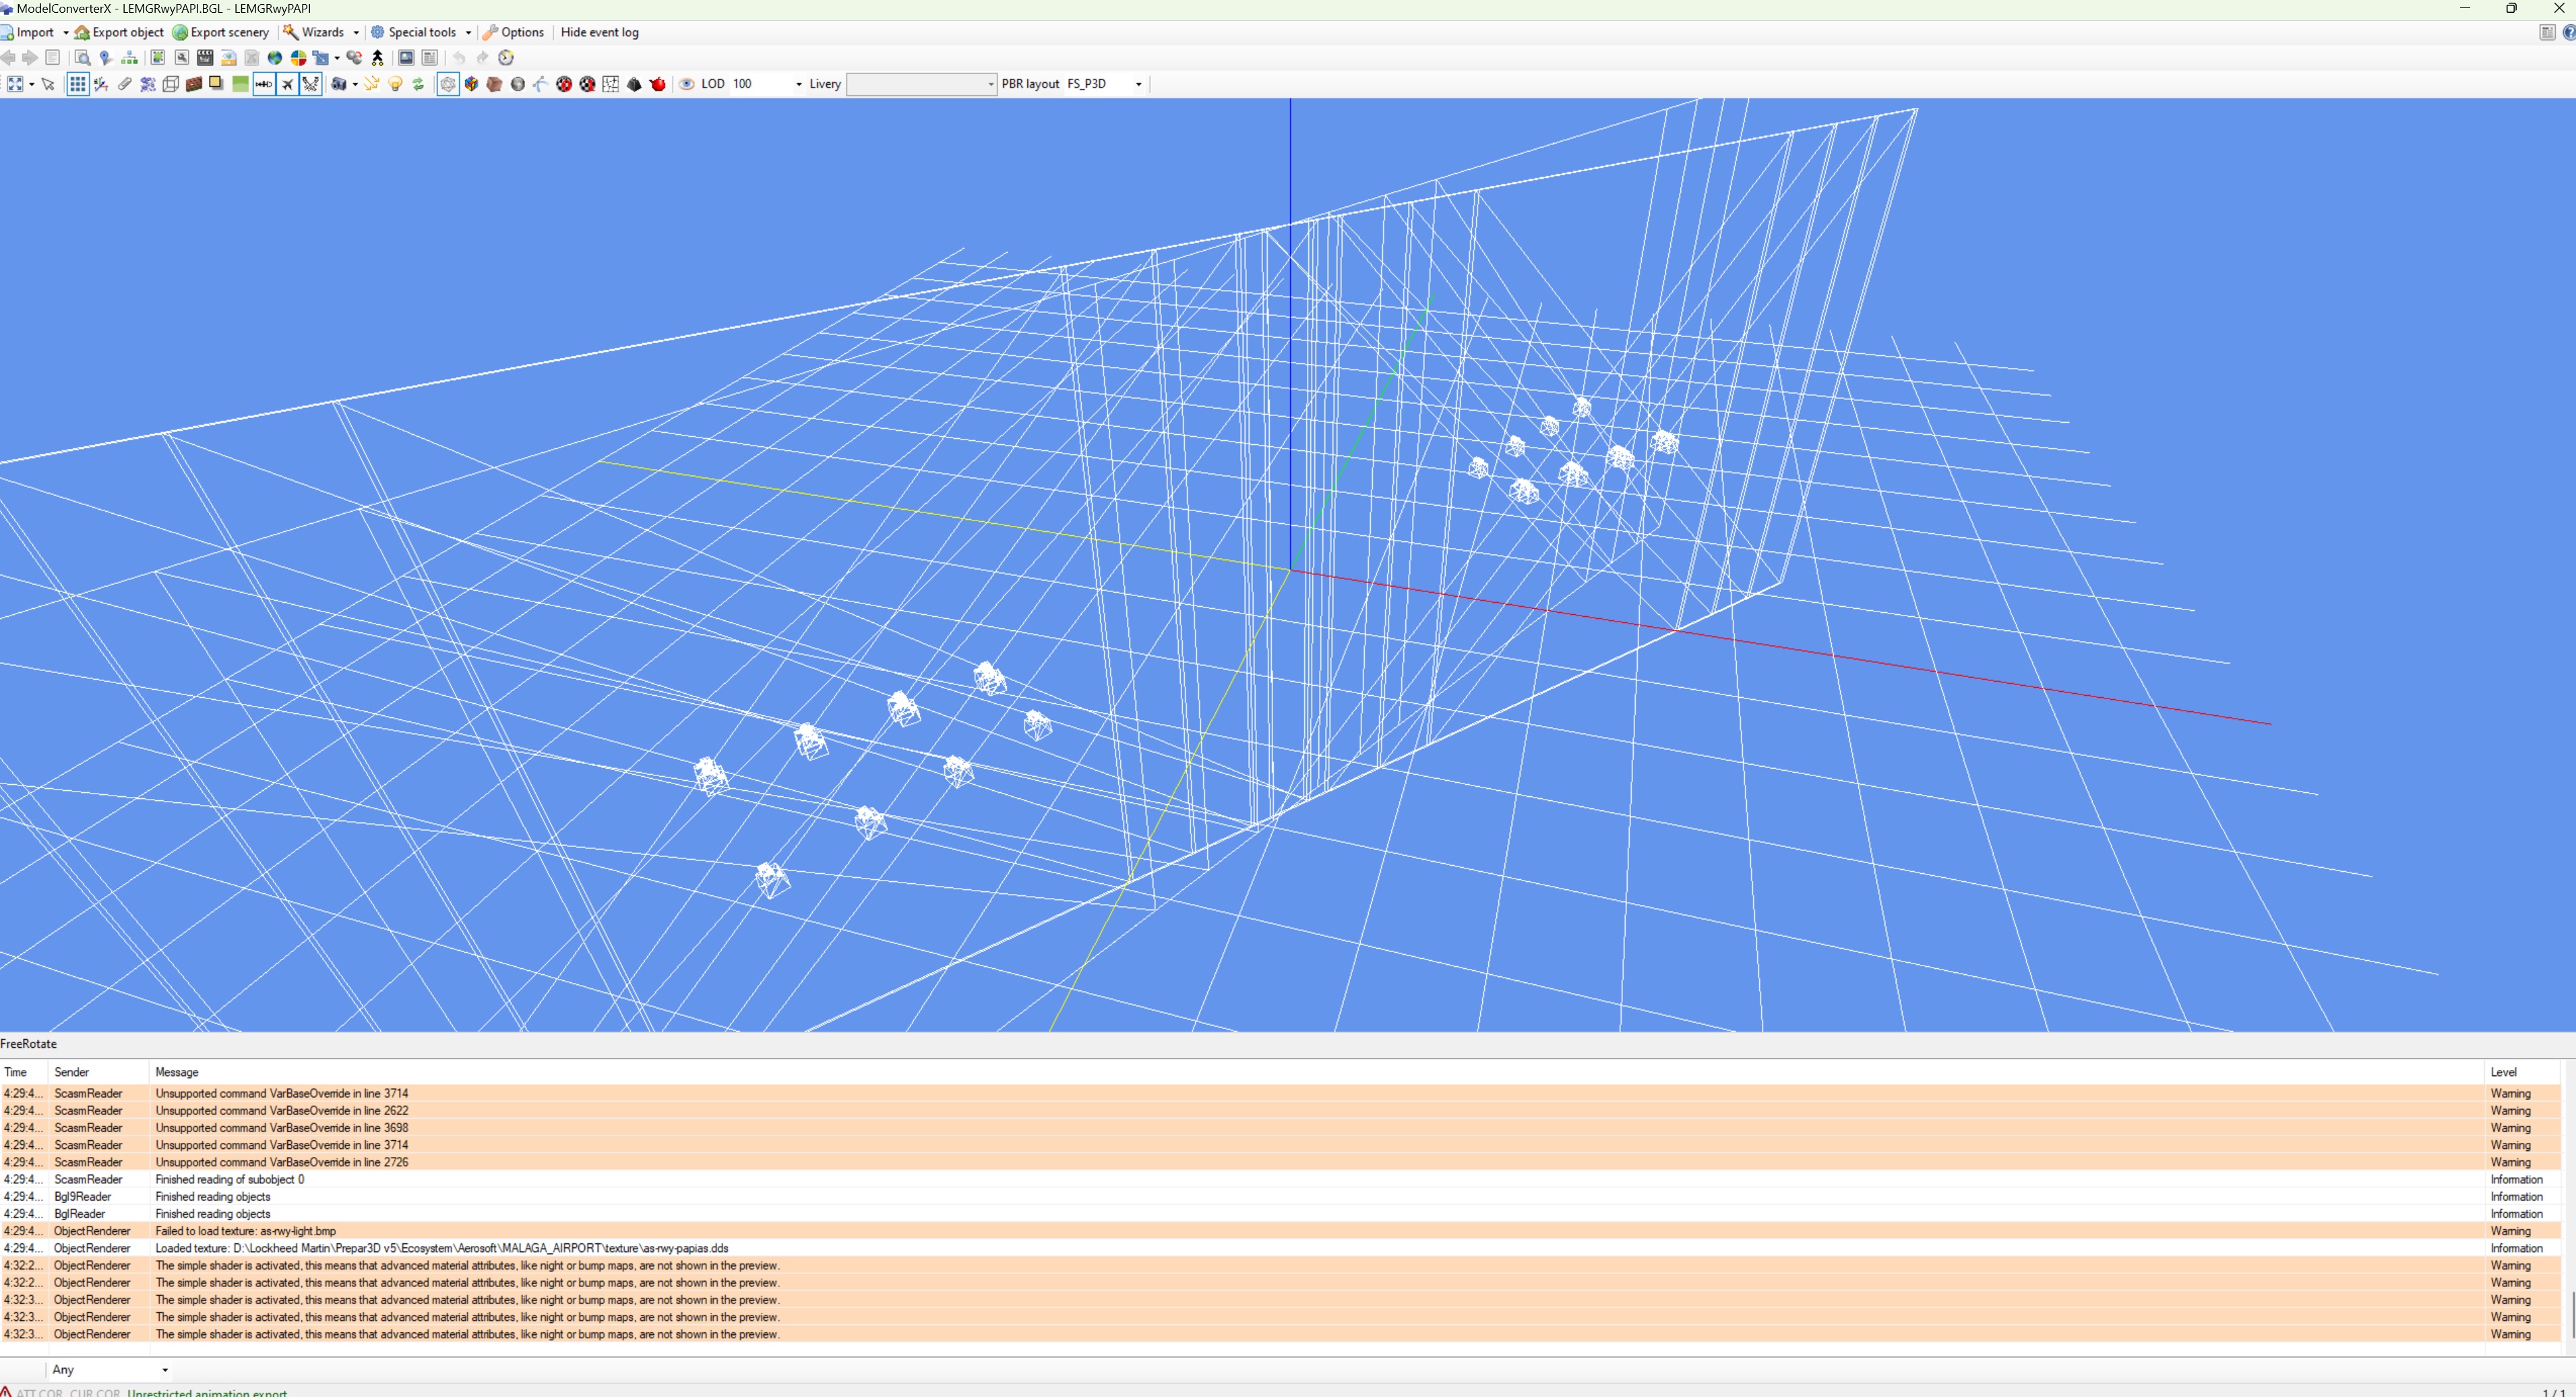The image size is (2576, 1397).
Task: Open the four-color pie chart color tool
Action: [298, 58]
